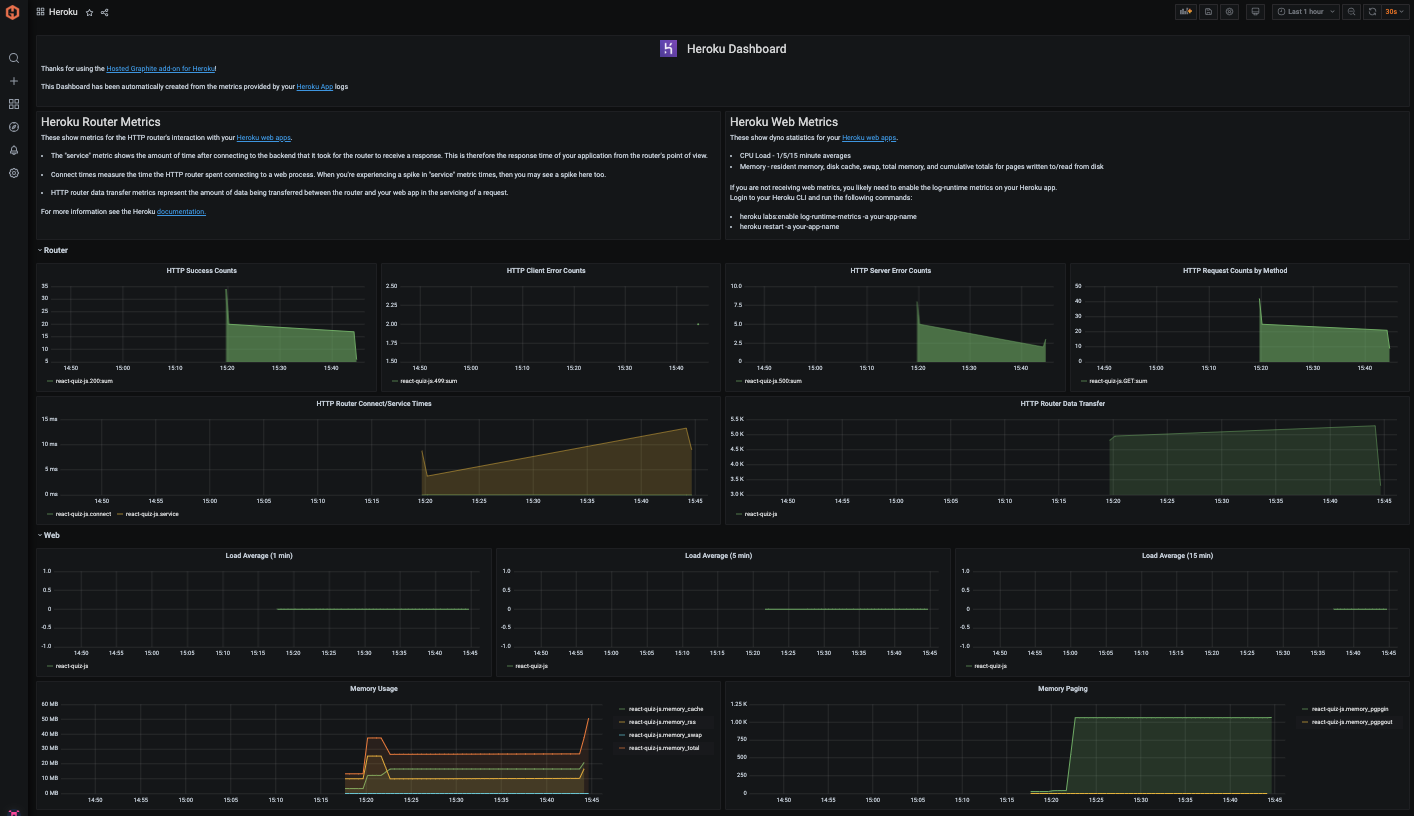Click the dashboard grid icon beside Heroku title

pos(40,12)
